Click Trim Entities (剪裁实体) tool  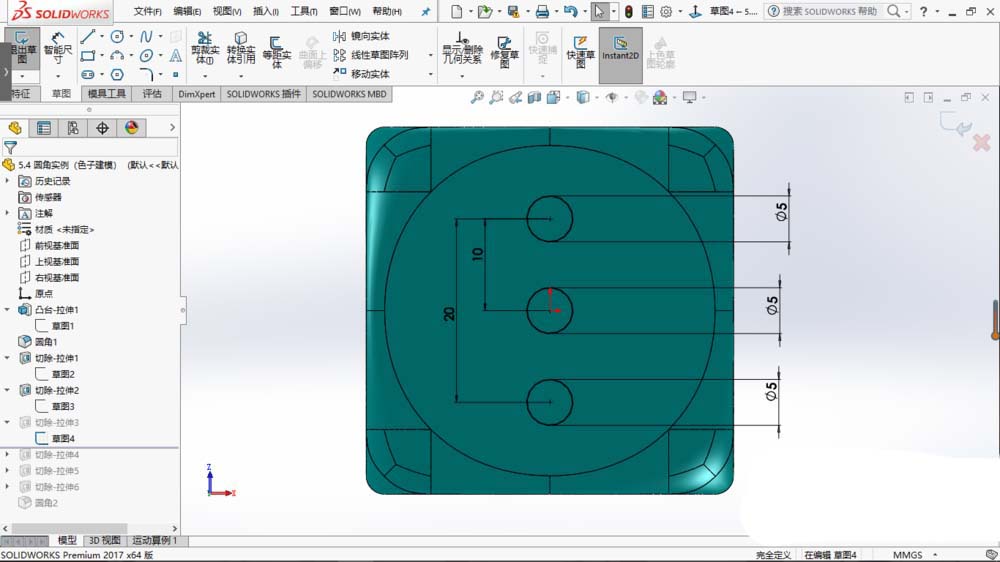click(205, 48)
